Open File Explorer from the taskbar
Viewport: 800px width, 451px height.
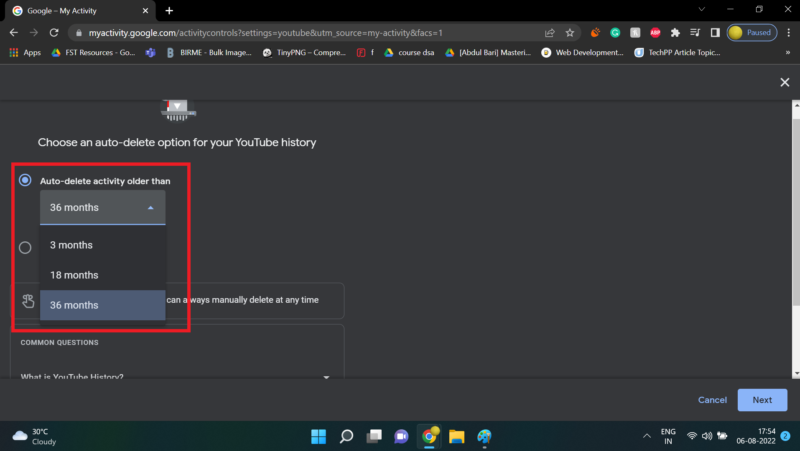click(457, 436)
